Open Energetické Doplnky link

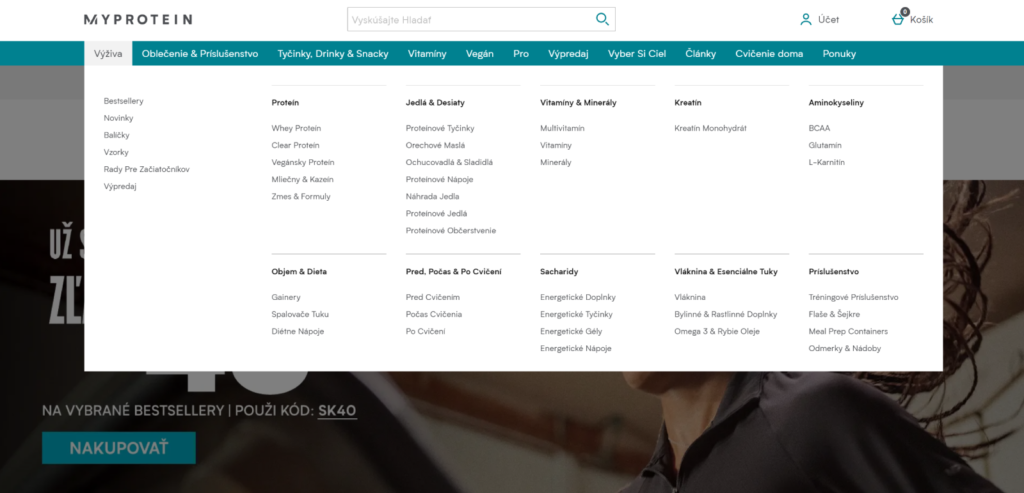pos(578,297)
